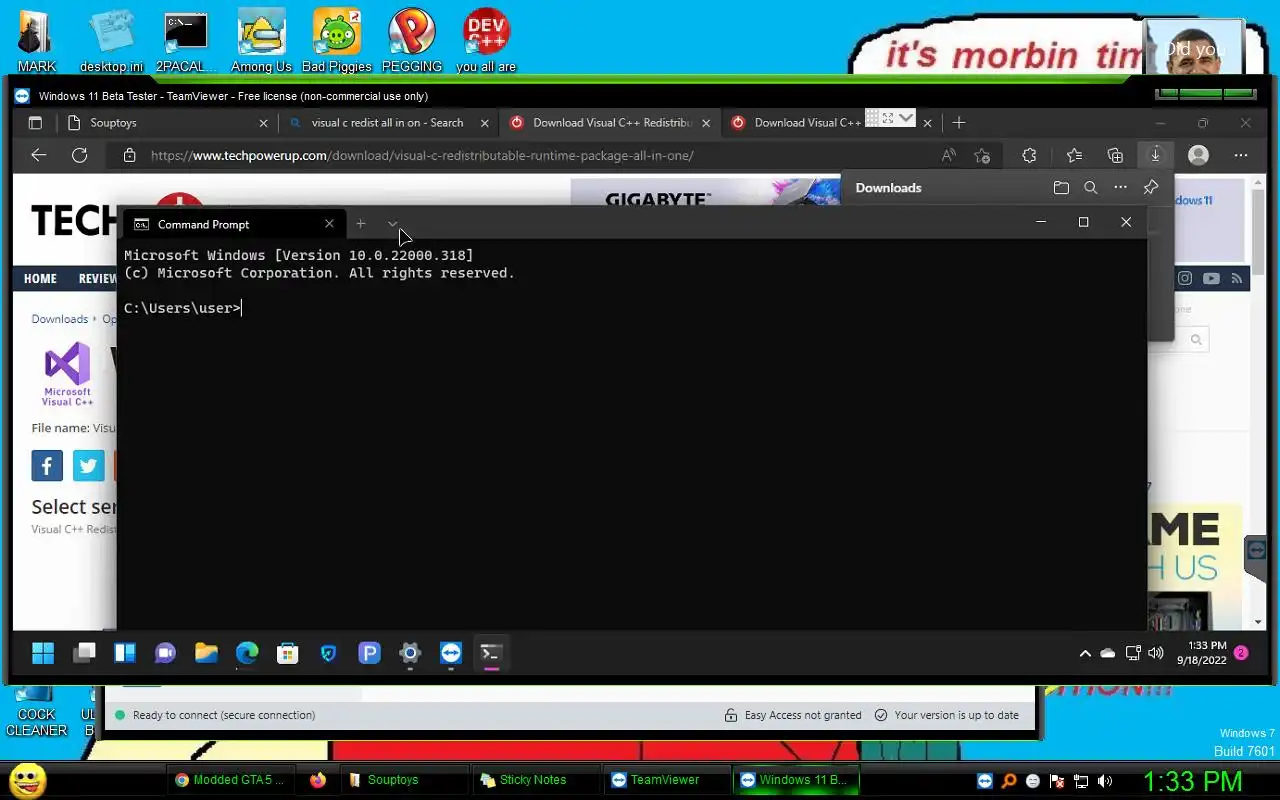Share on Facebook icon on webpage
The height and width of the screenshot is (800, 1280).
(x=47, y=466)
